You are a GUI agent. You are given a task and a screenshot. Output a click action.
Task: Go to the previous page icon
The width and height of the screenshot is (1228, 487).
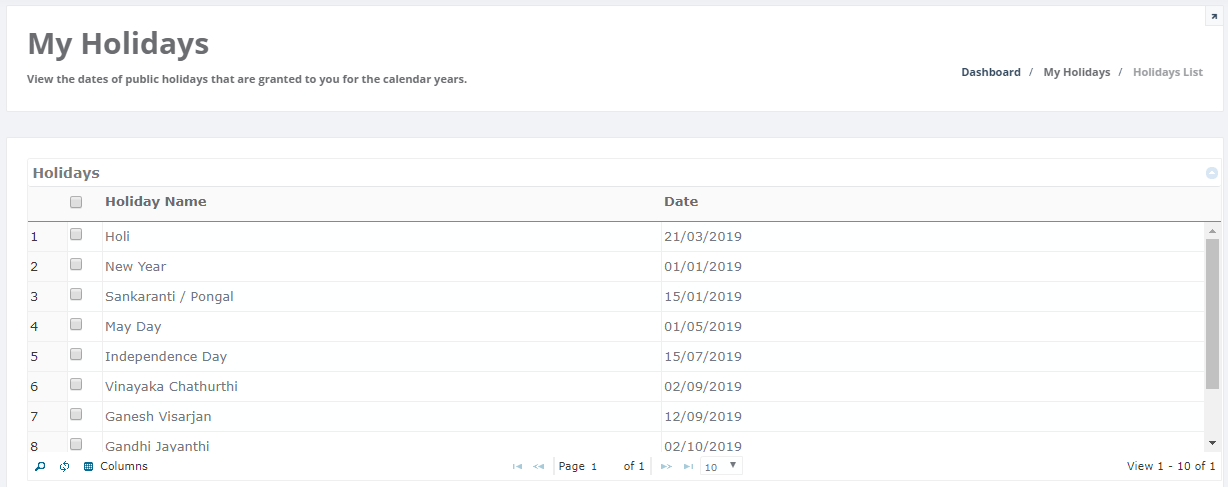(539, 466)
